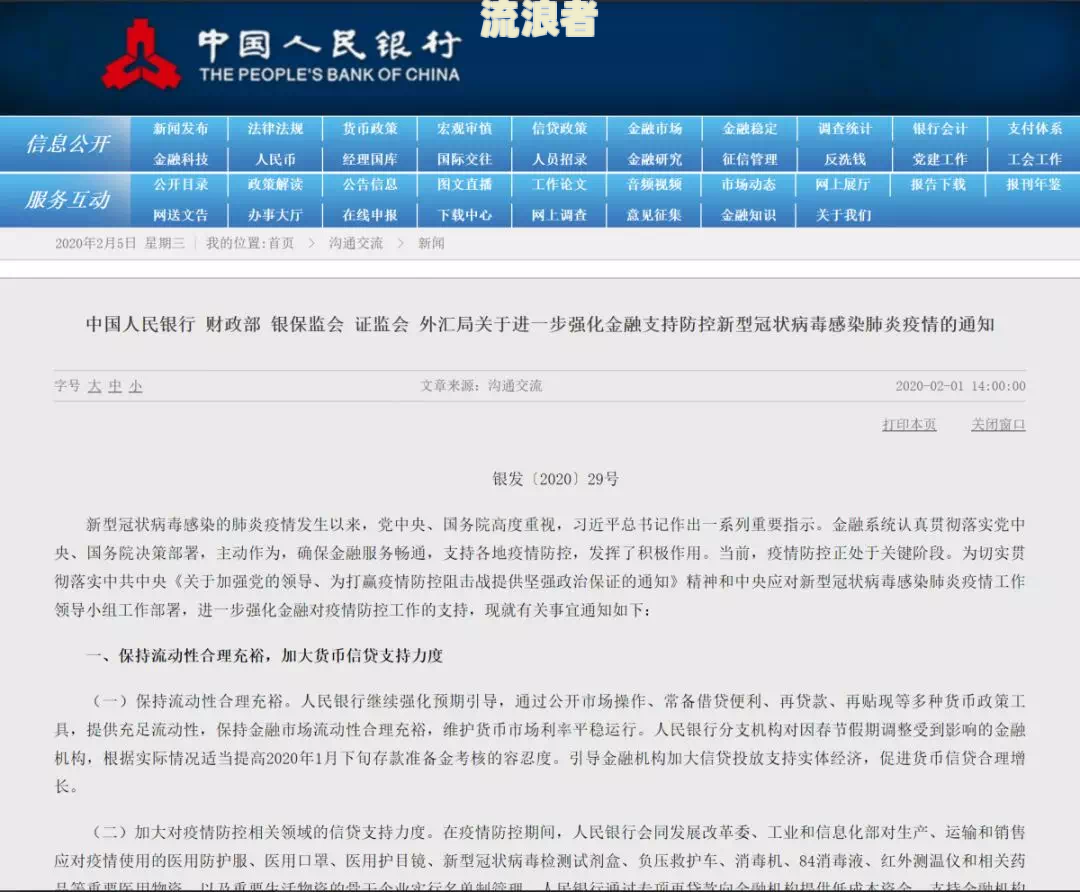Click the 文章来源: 沟通交流 text
This screenshot has height=892, width=1080.
[x=481, y=386]
